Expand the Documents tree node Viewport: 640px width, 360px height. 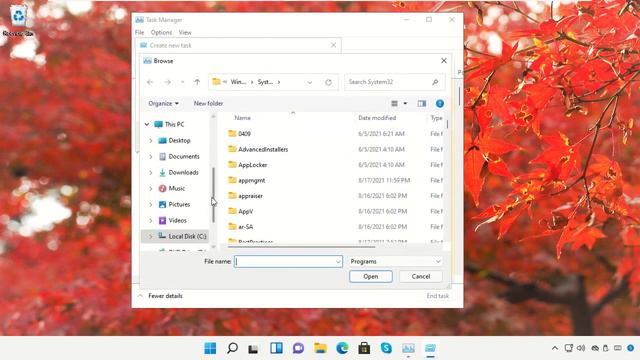tap(151, 156)
